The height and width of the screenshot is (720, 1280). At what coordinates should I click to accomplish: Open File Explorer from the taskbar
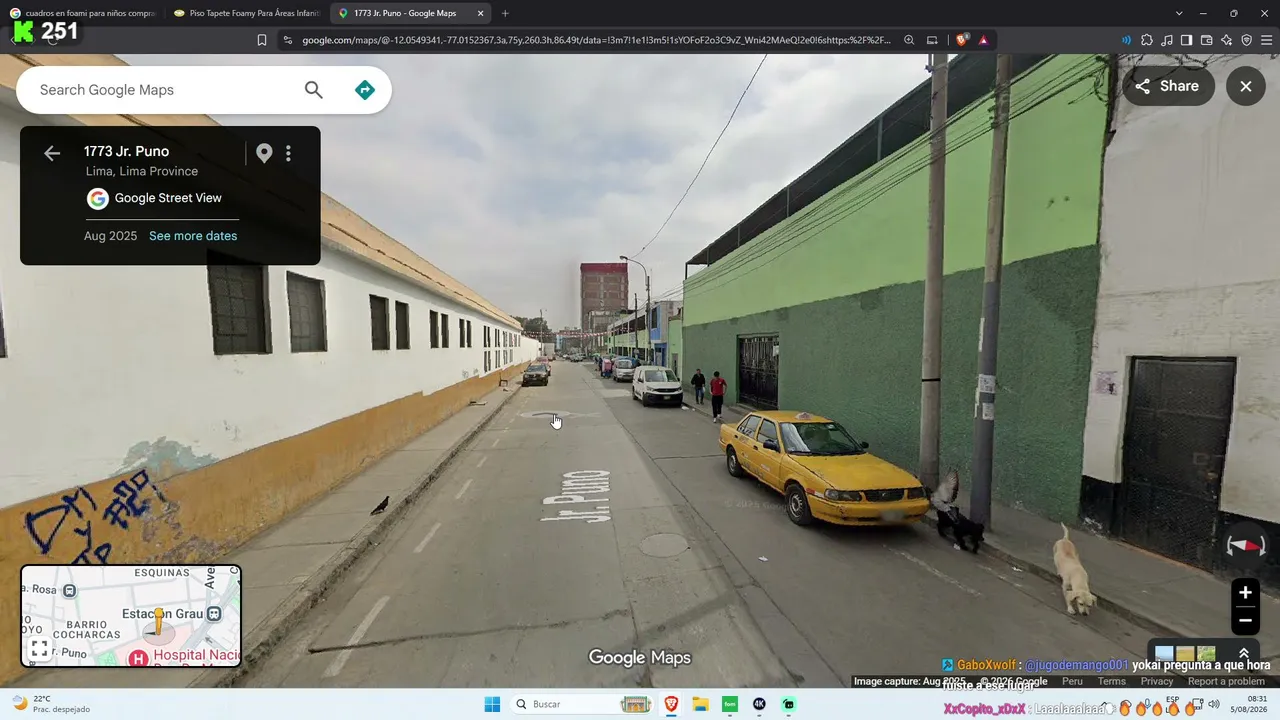click(700, 704)
